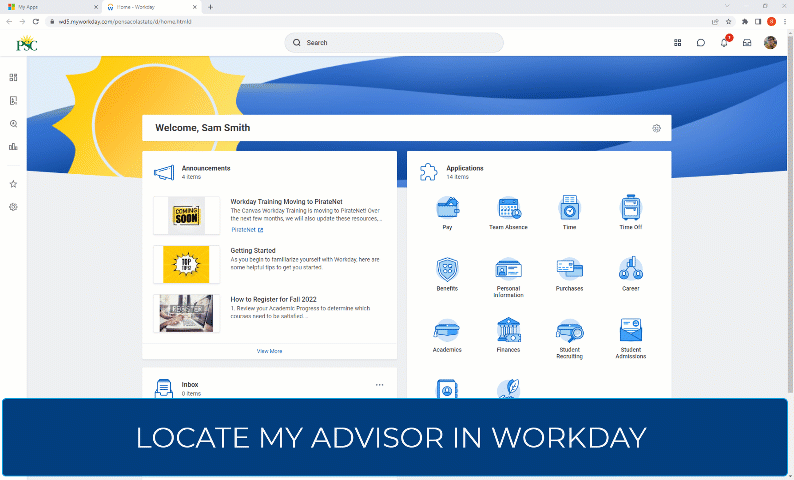This screenshot has width=794, height=480.
Task: Click the document report icon in left sidebar
Action: coord(13,100)
